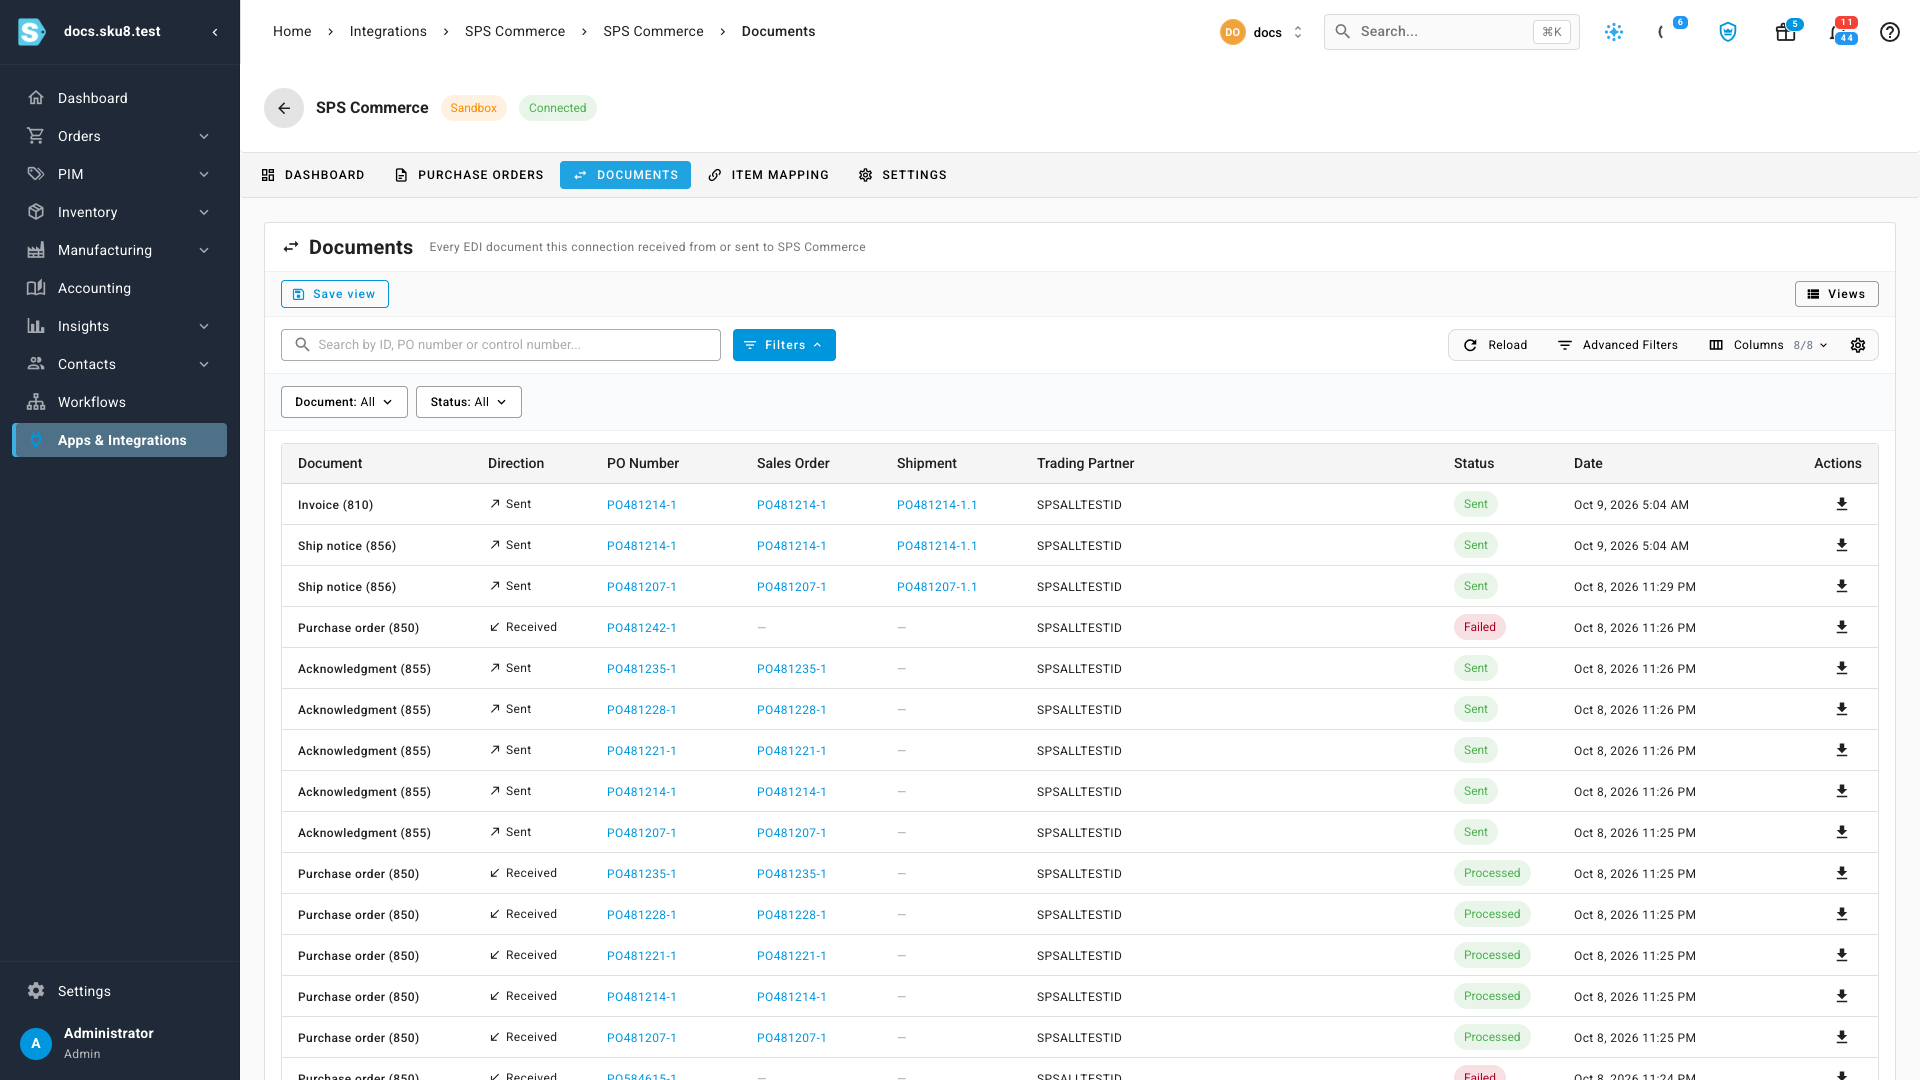Open notifications bell with red badge
1920x1080 pixels.
pyautogui.click(x=1840, y=32)
